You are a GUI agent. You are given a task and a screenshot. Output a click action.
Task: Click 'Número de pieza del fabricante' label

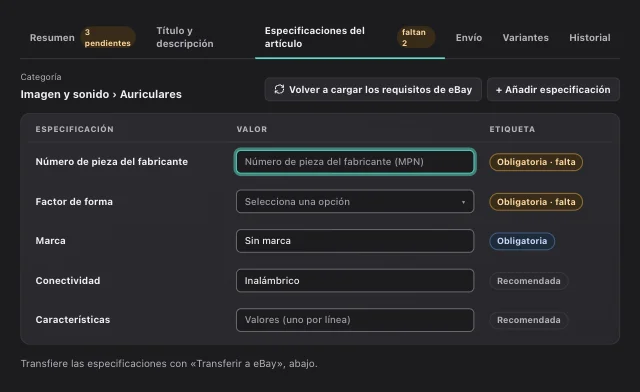tap(111, 162)
